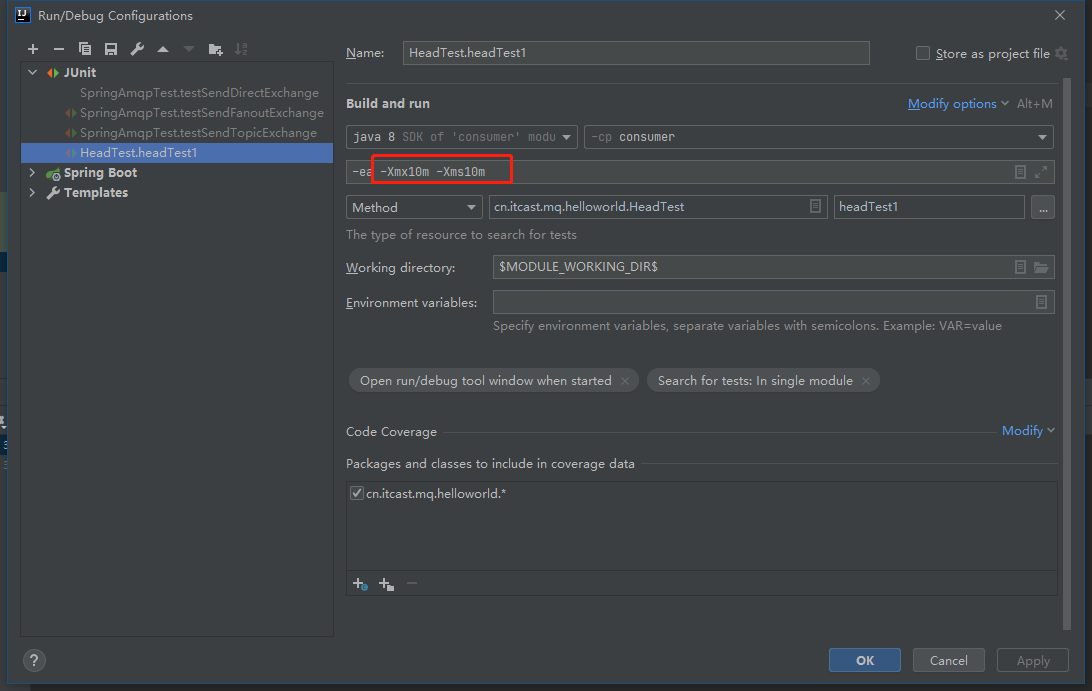Select the Templates category label
Viewport: 1092px width, 691px height.
tap(96, 192)
